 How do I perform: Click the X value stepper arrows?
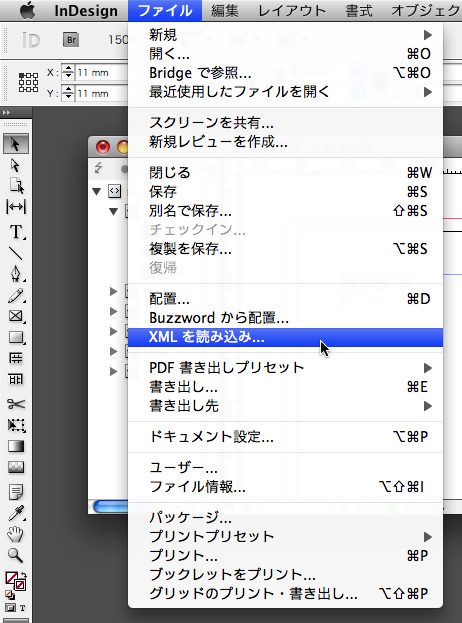[68, 73]
